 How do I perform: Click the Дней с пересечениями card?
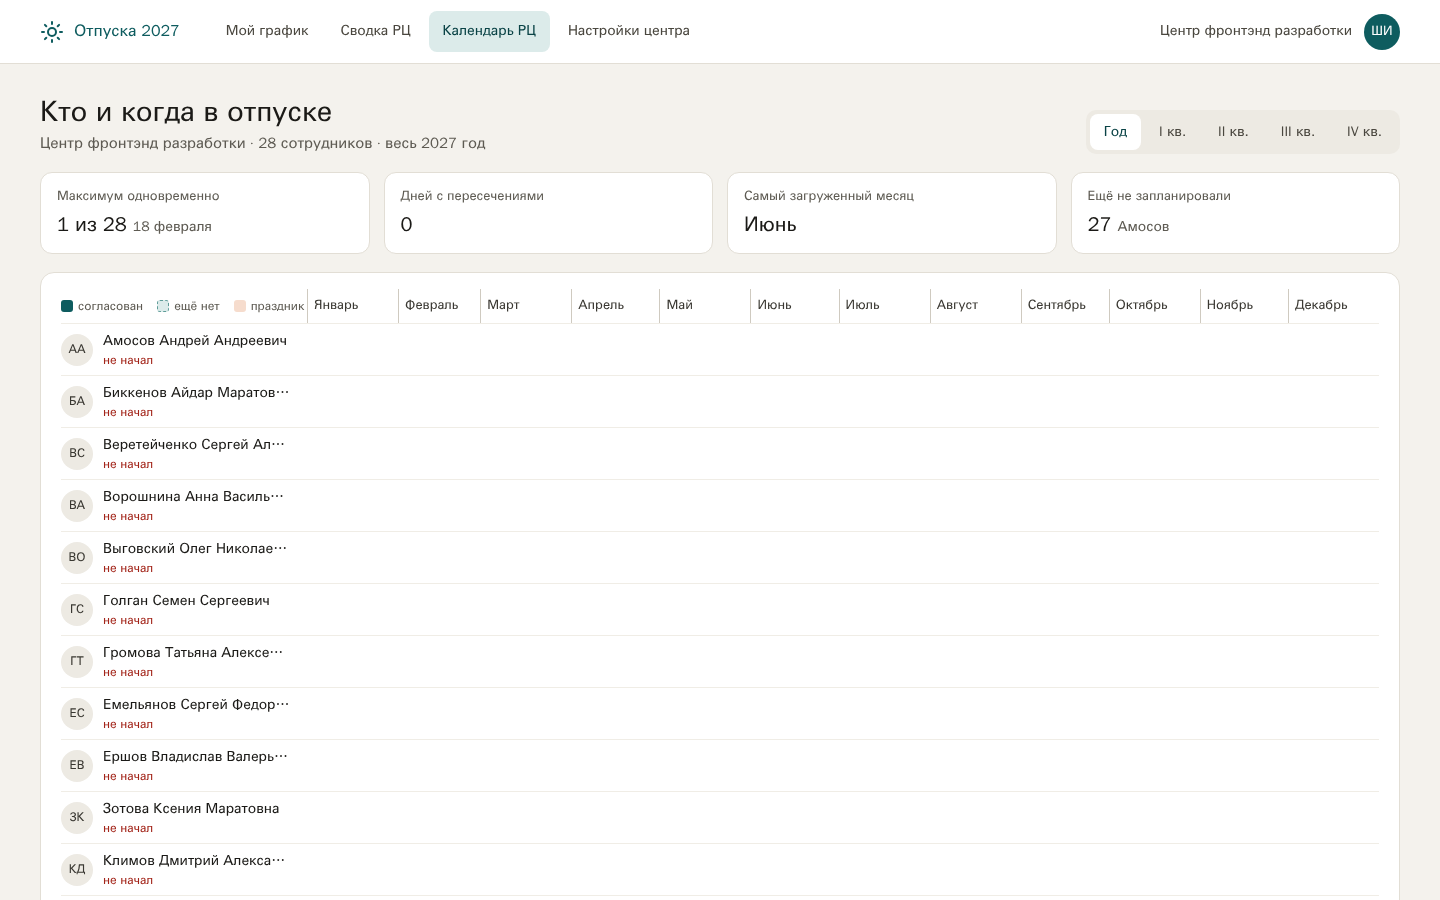point(548,213)
